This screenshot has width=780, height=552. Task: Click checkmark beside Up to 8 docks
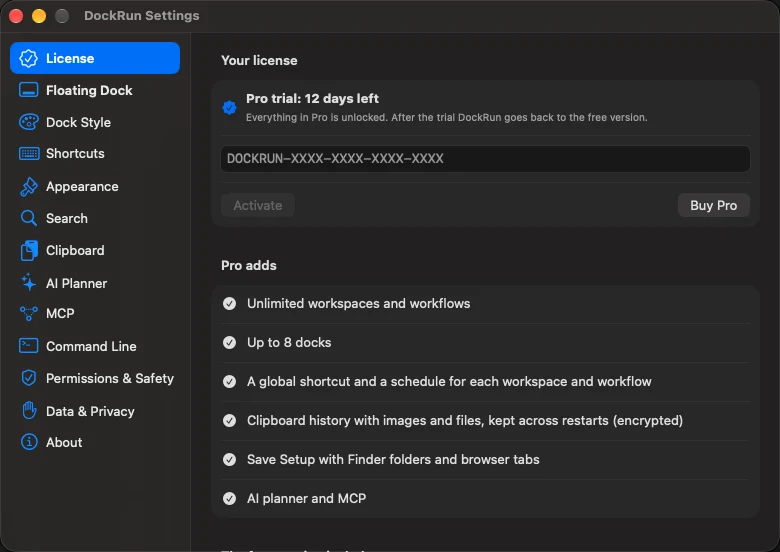pyautogui.click(x=229, y=343)
